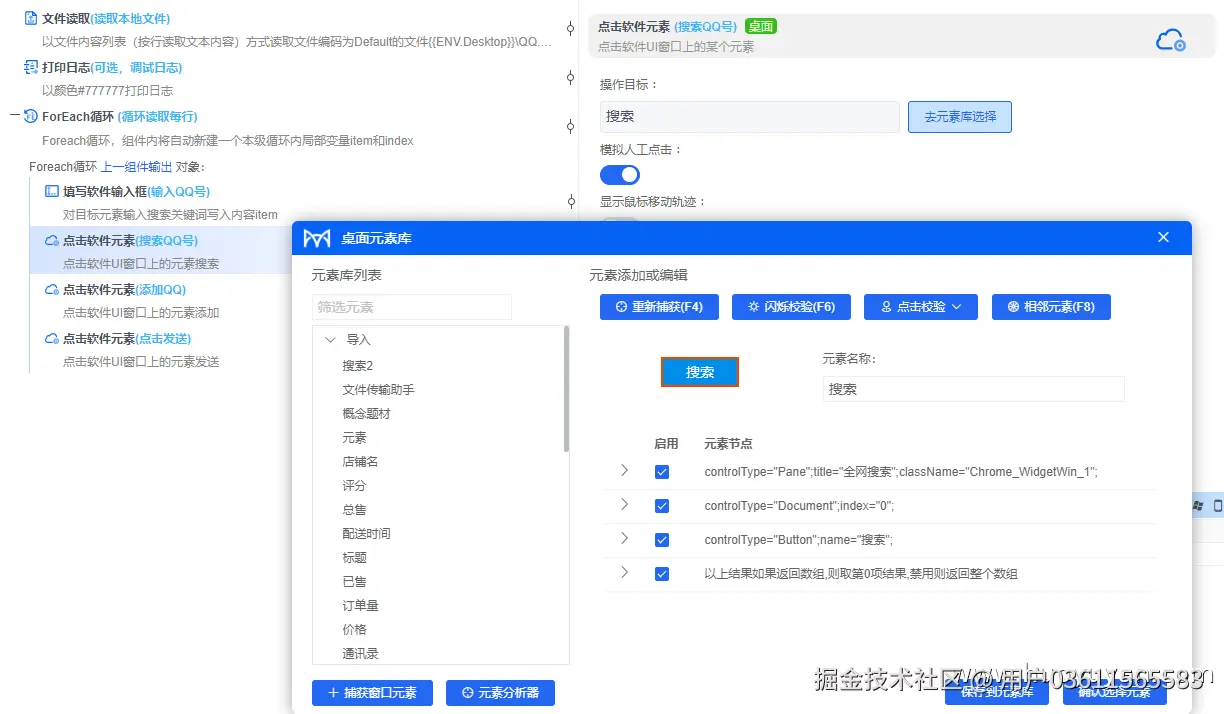
Task: Select the 填写软件输入框(输入QQ号) step title
Action: pos(136,192)
